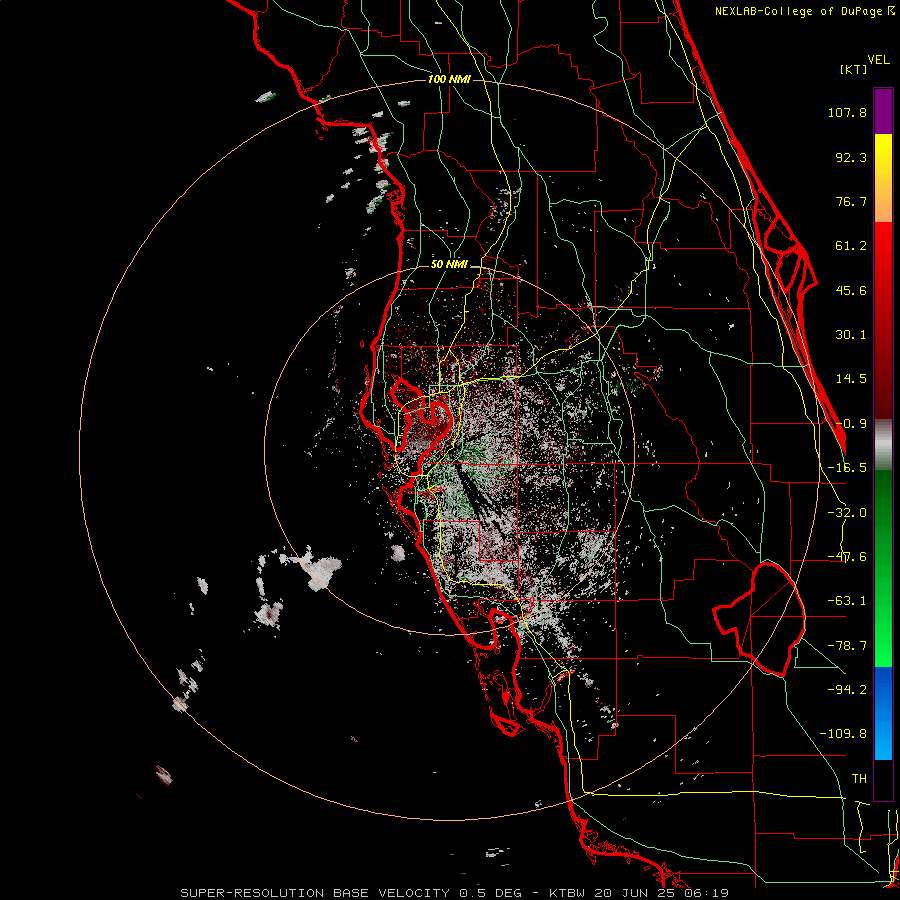
Task: Click the 76.7 velocity scale value
Action: point(851,201)
